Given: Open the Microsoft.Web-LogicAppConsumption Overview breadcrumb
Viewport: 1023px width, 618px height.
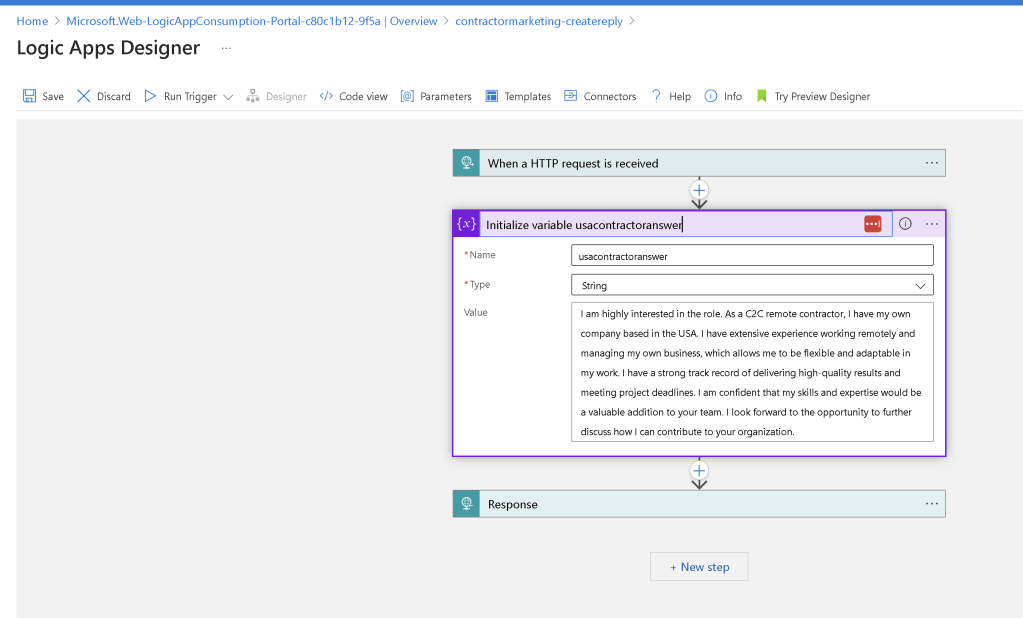Looking at the screenshot, I should click(252, 21).
